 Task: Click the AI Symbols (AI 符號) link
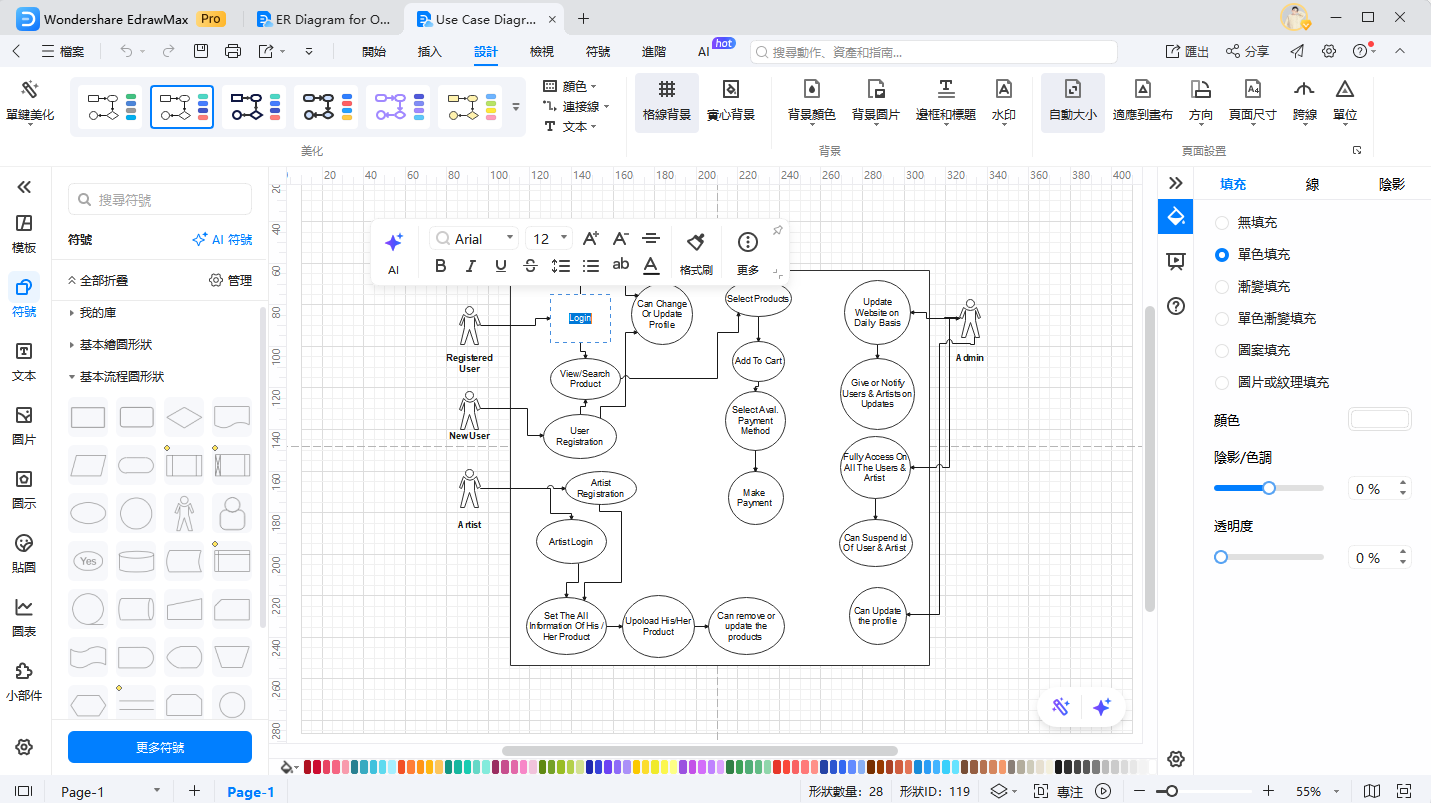pos(222,240)
